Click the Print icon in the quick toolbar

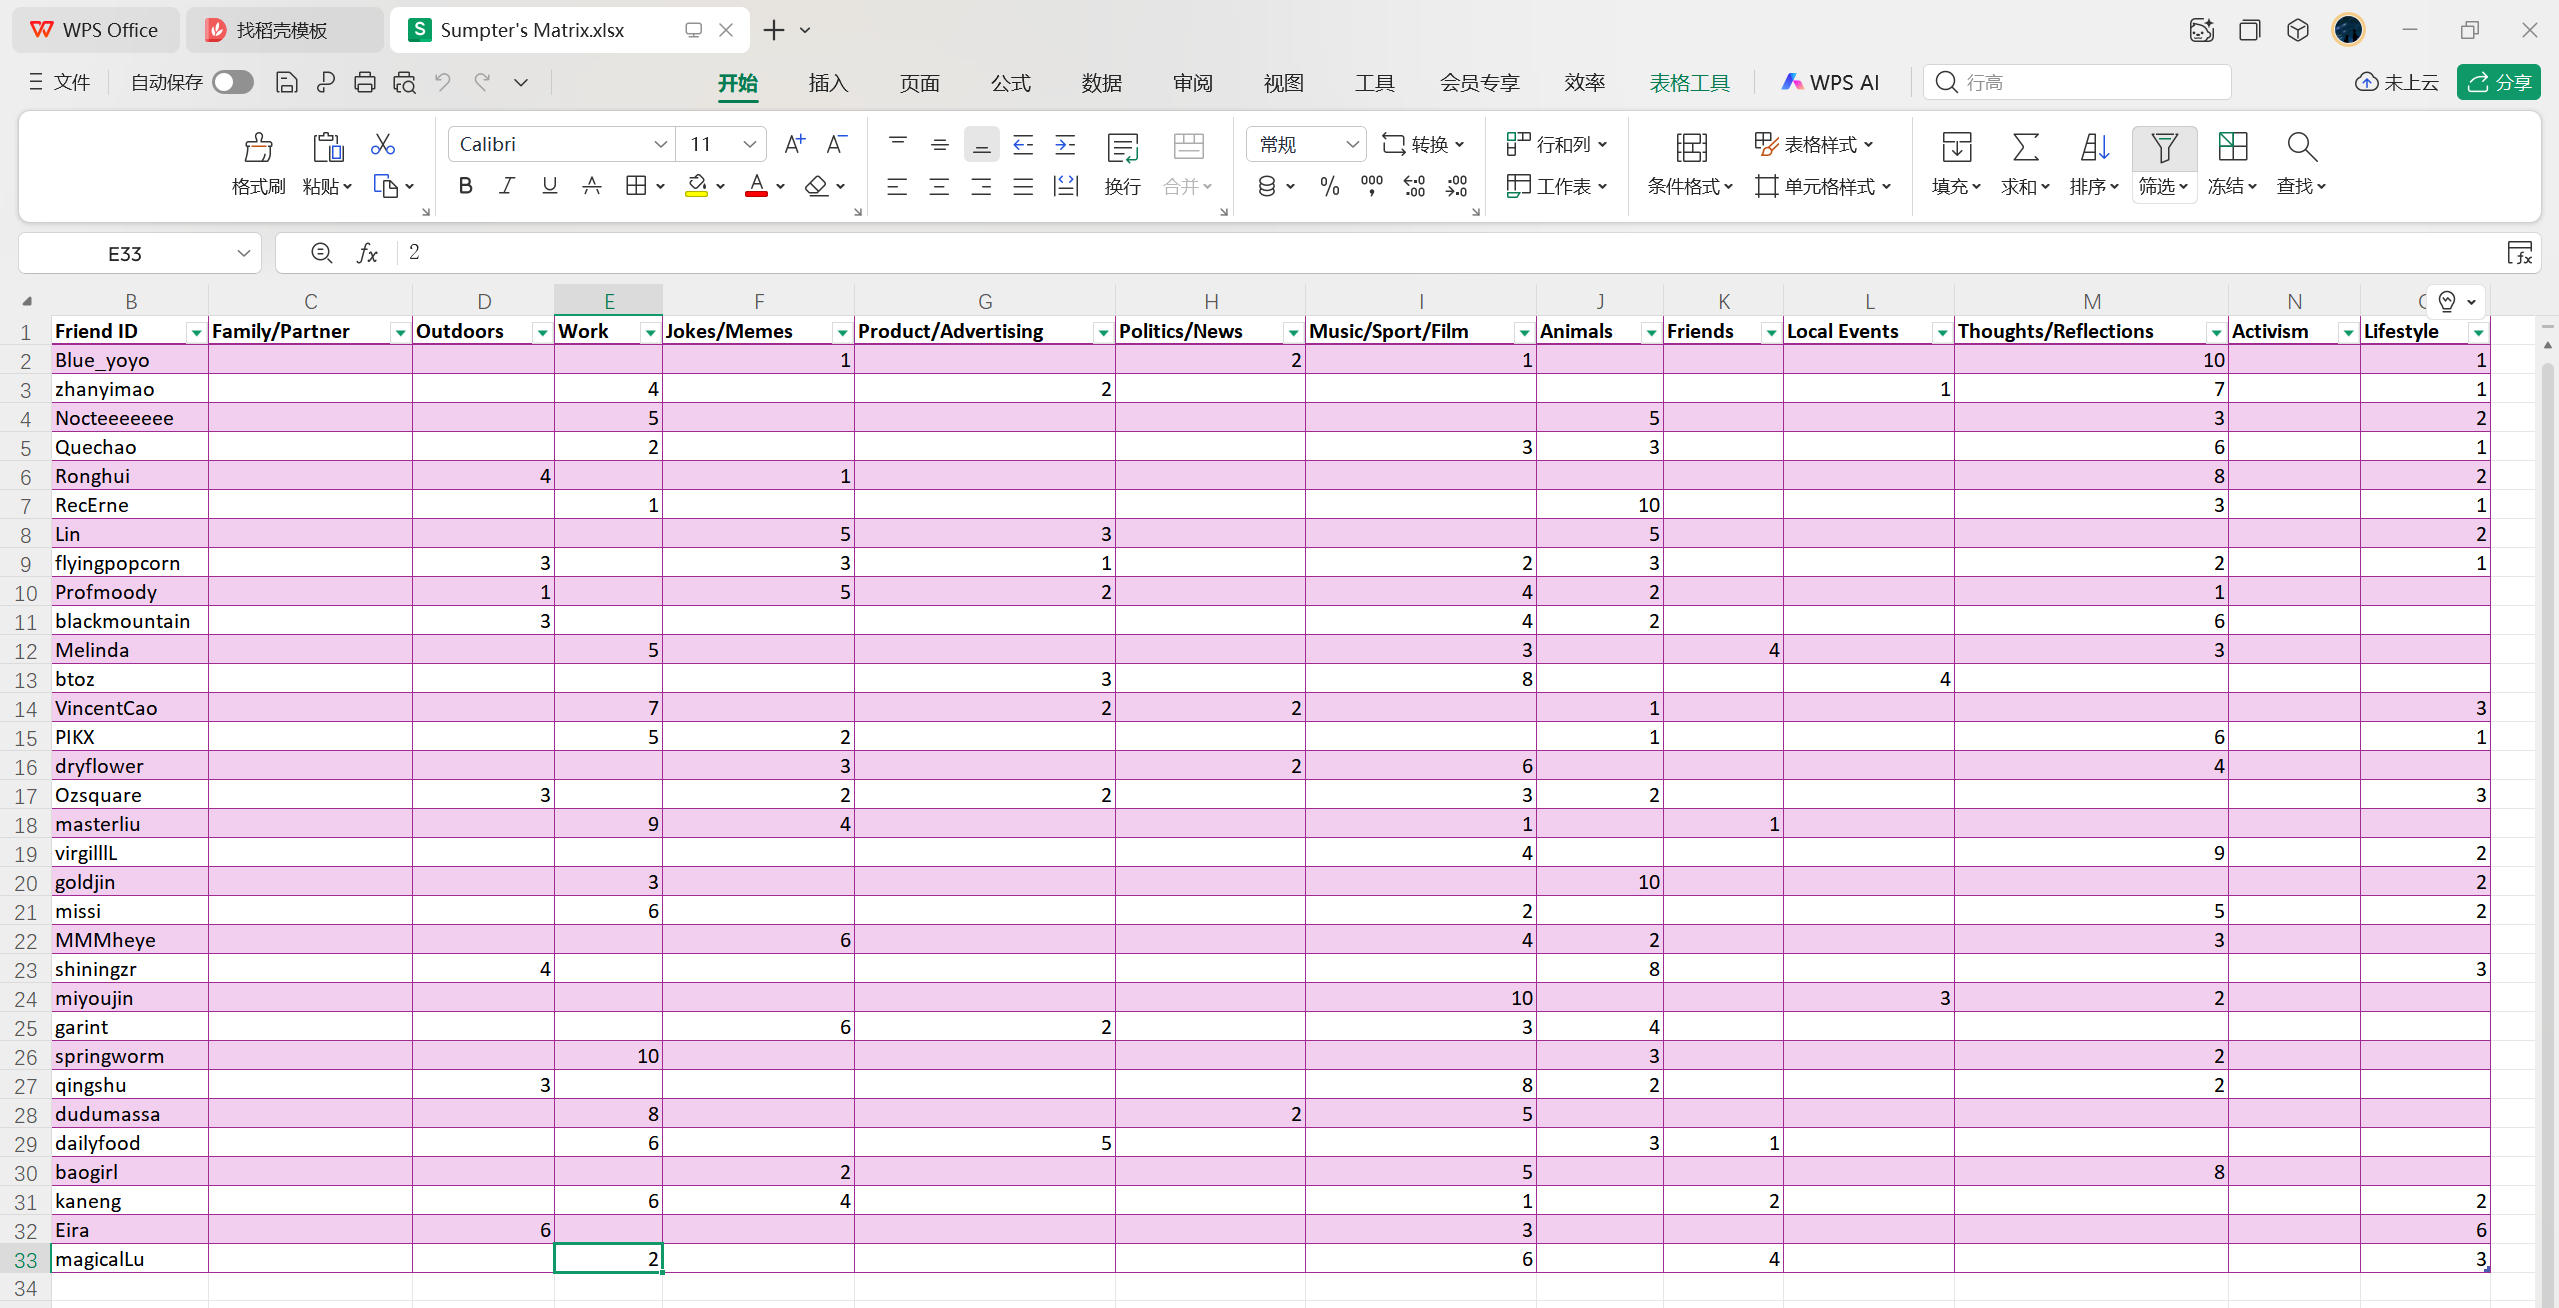click(x=364, y=83)
